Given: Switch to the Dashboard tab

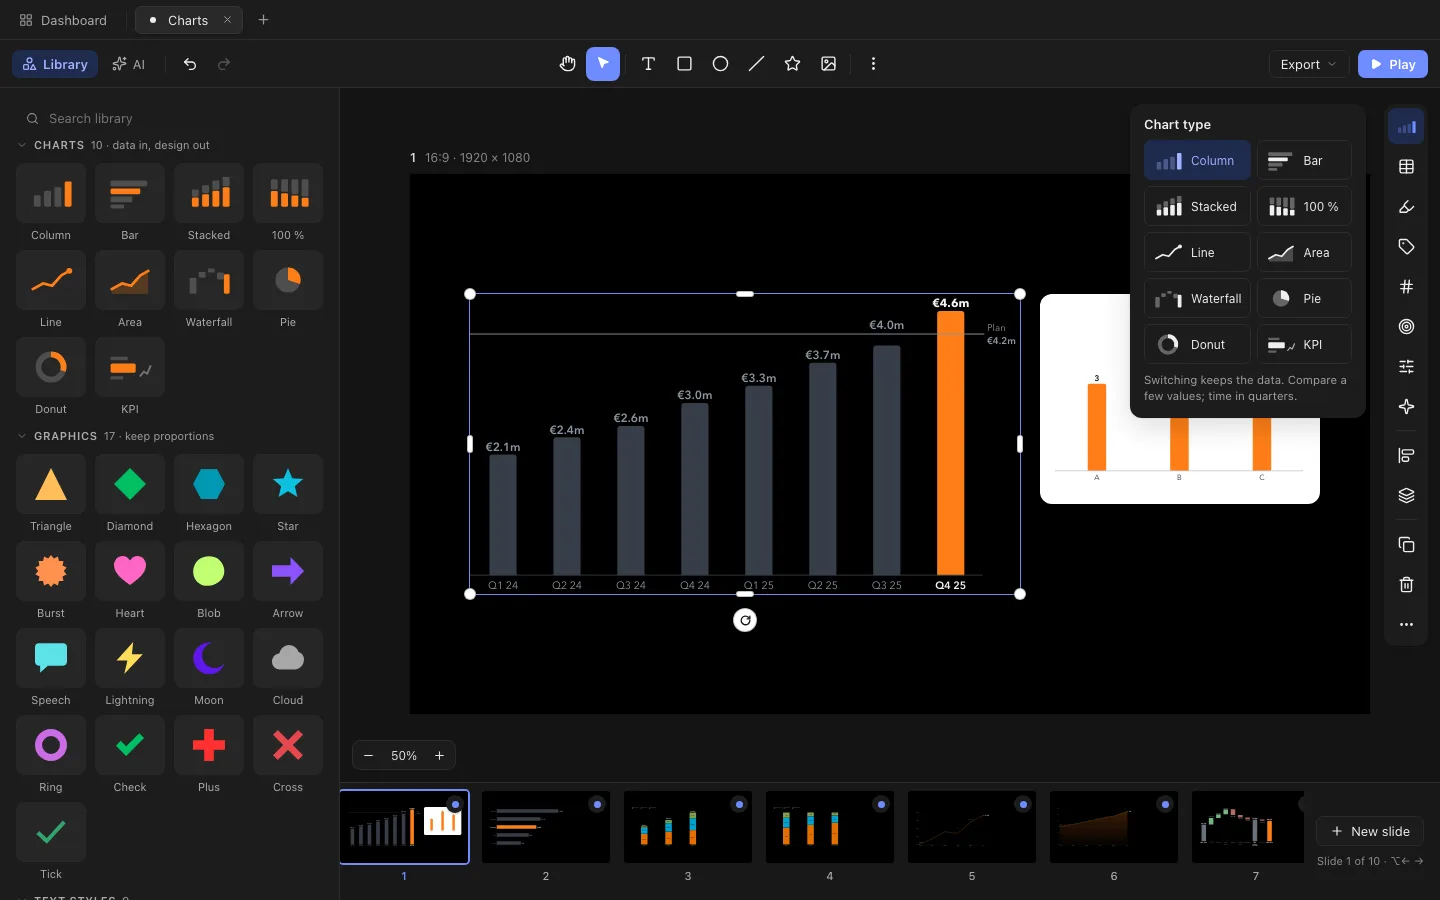Looking at the screenshot, I should coord(63,20).
